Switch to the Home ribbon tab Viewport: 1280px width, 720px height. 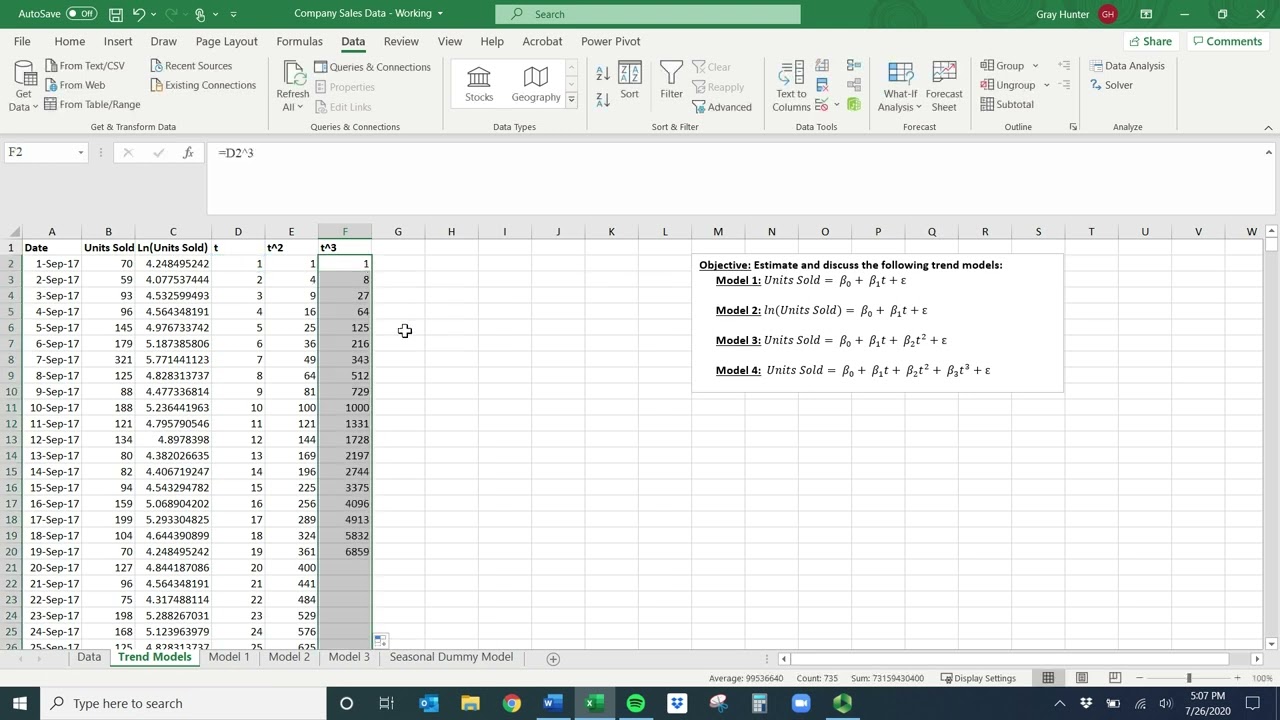69,41
